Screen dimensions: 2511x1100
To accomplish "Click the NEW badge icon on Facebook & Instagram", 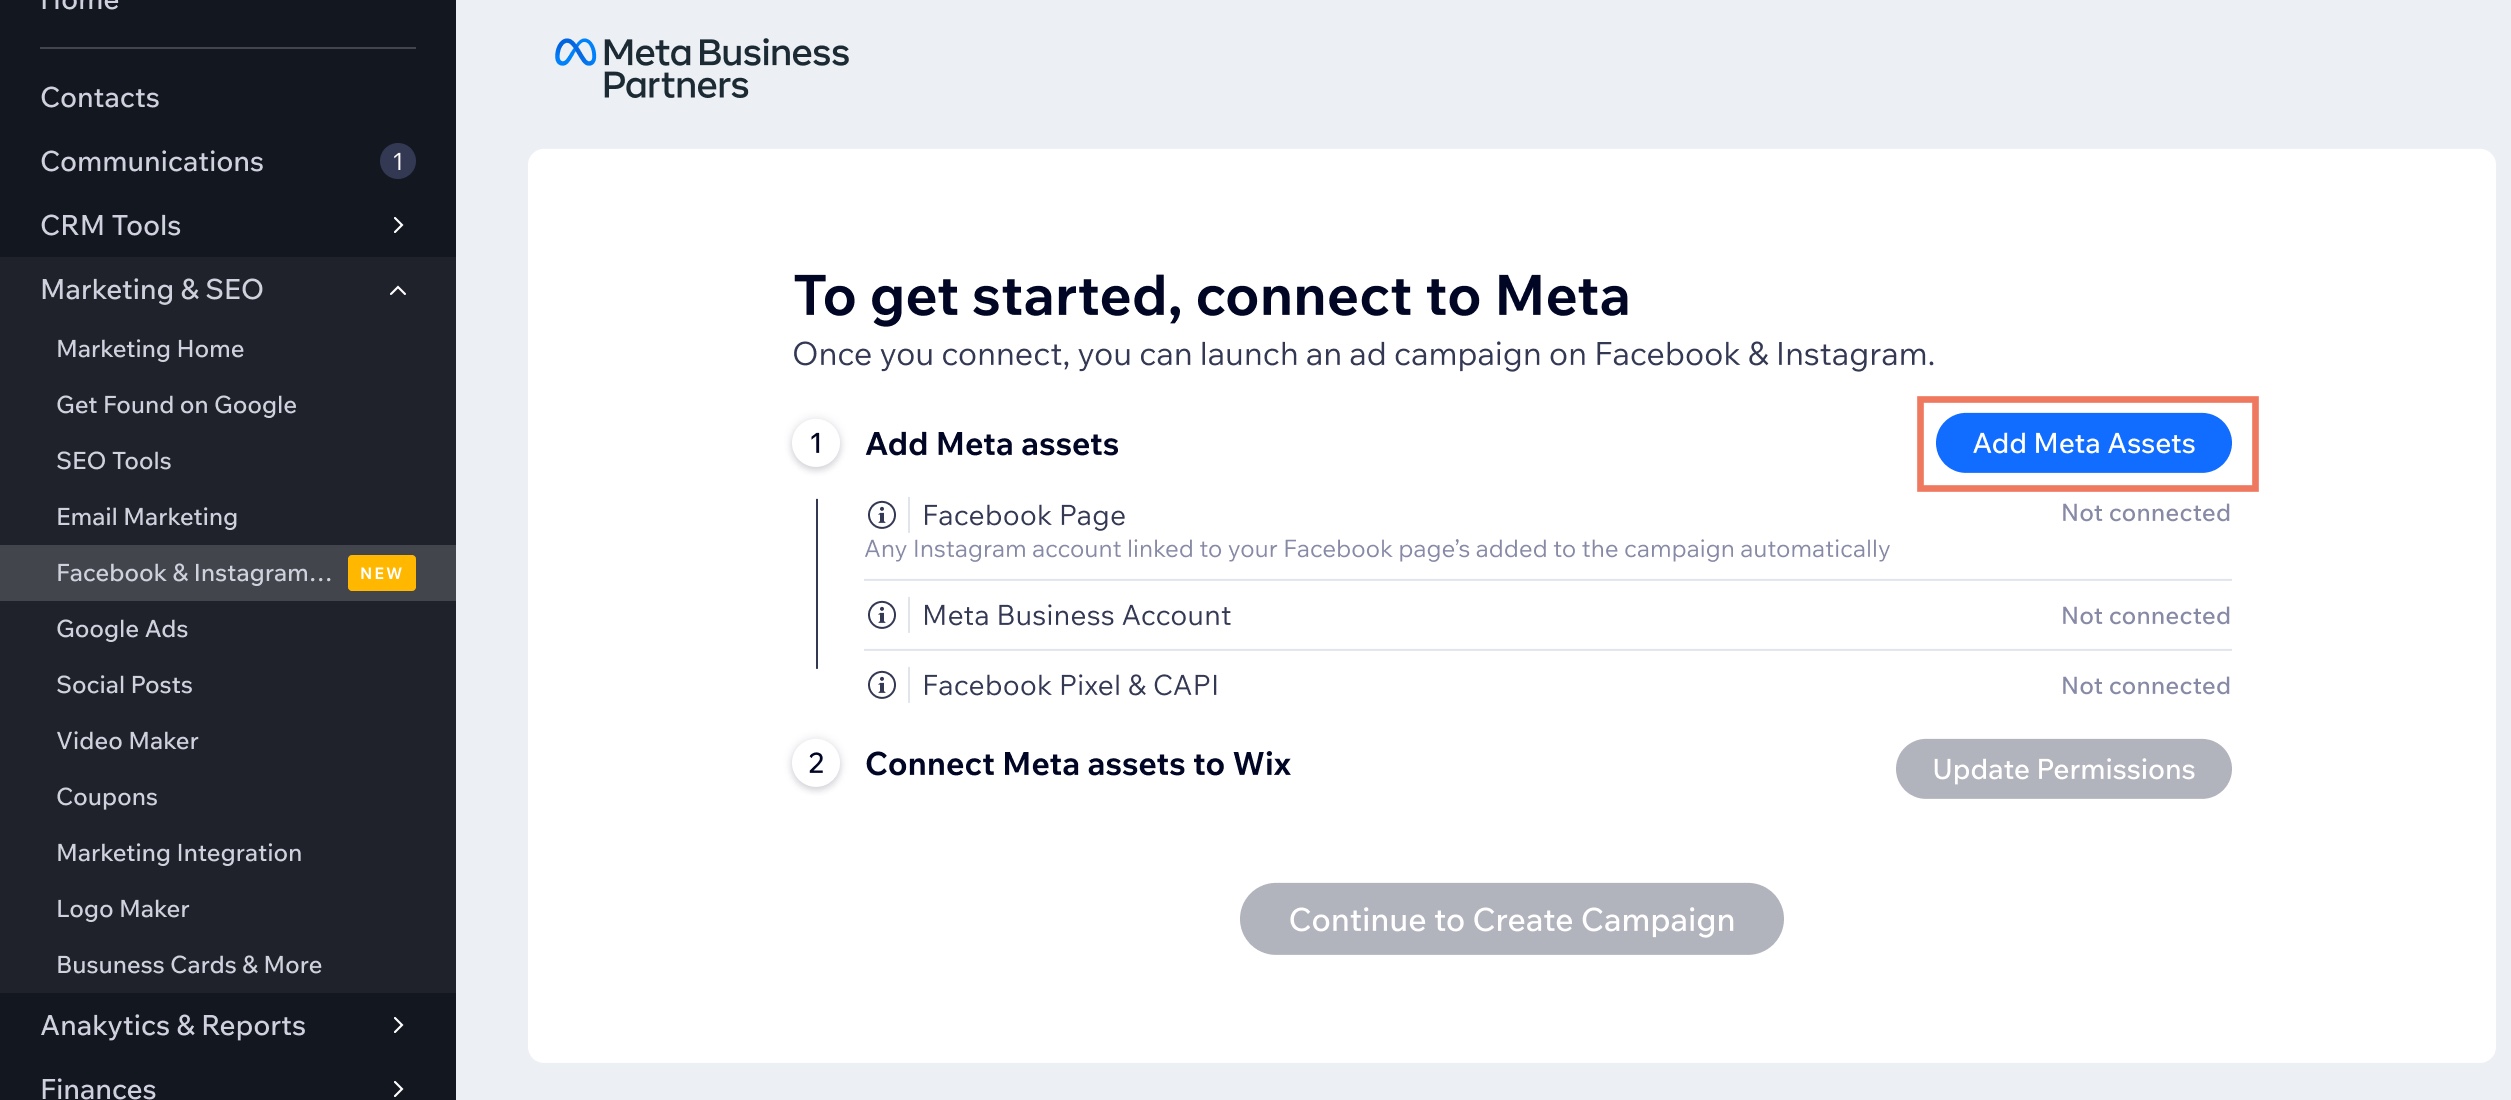I will tap(381, 572).
